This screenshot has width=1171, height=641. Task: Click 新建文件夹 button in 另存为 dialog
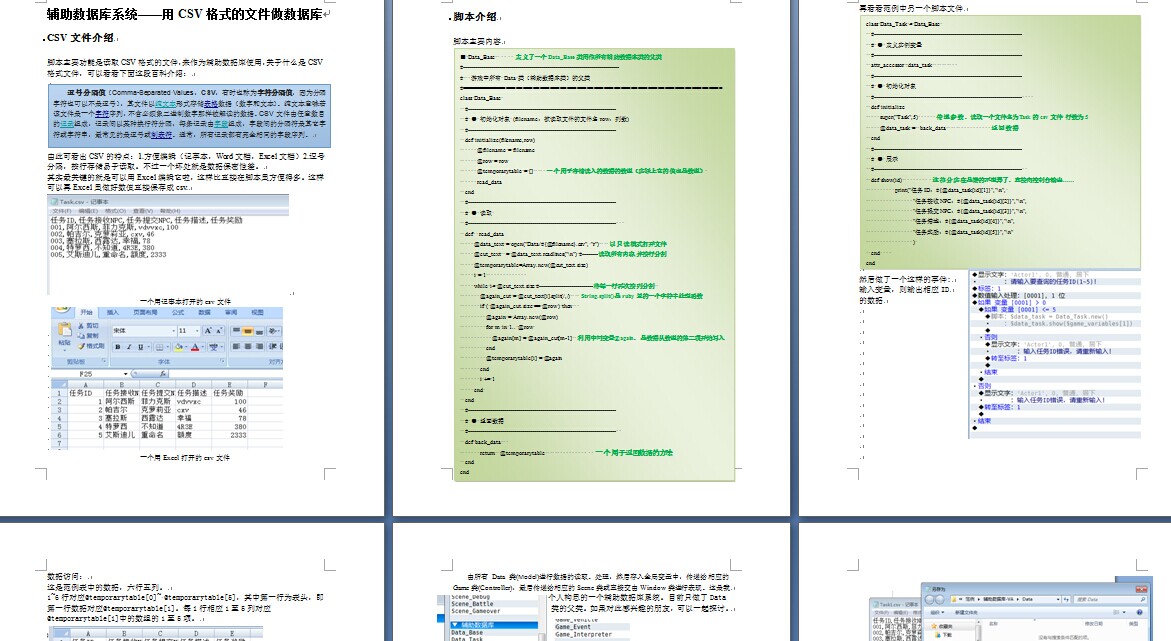[x=966, y=613]
